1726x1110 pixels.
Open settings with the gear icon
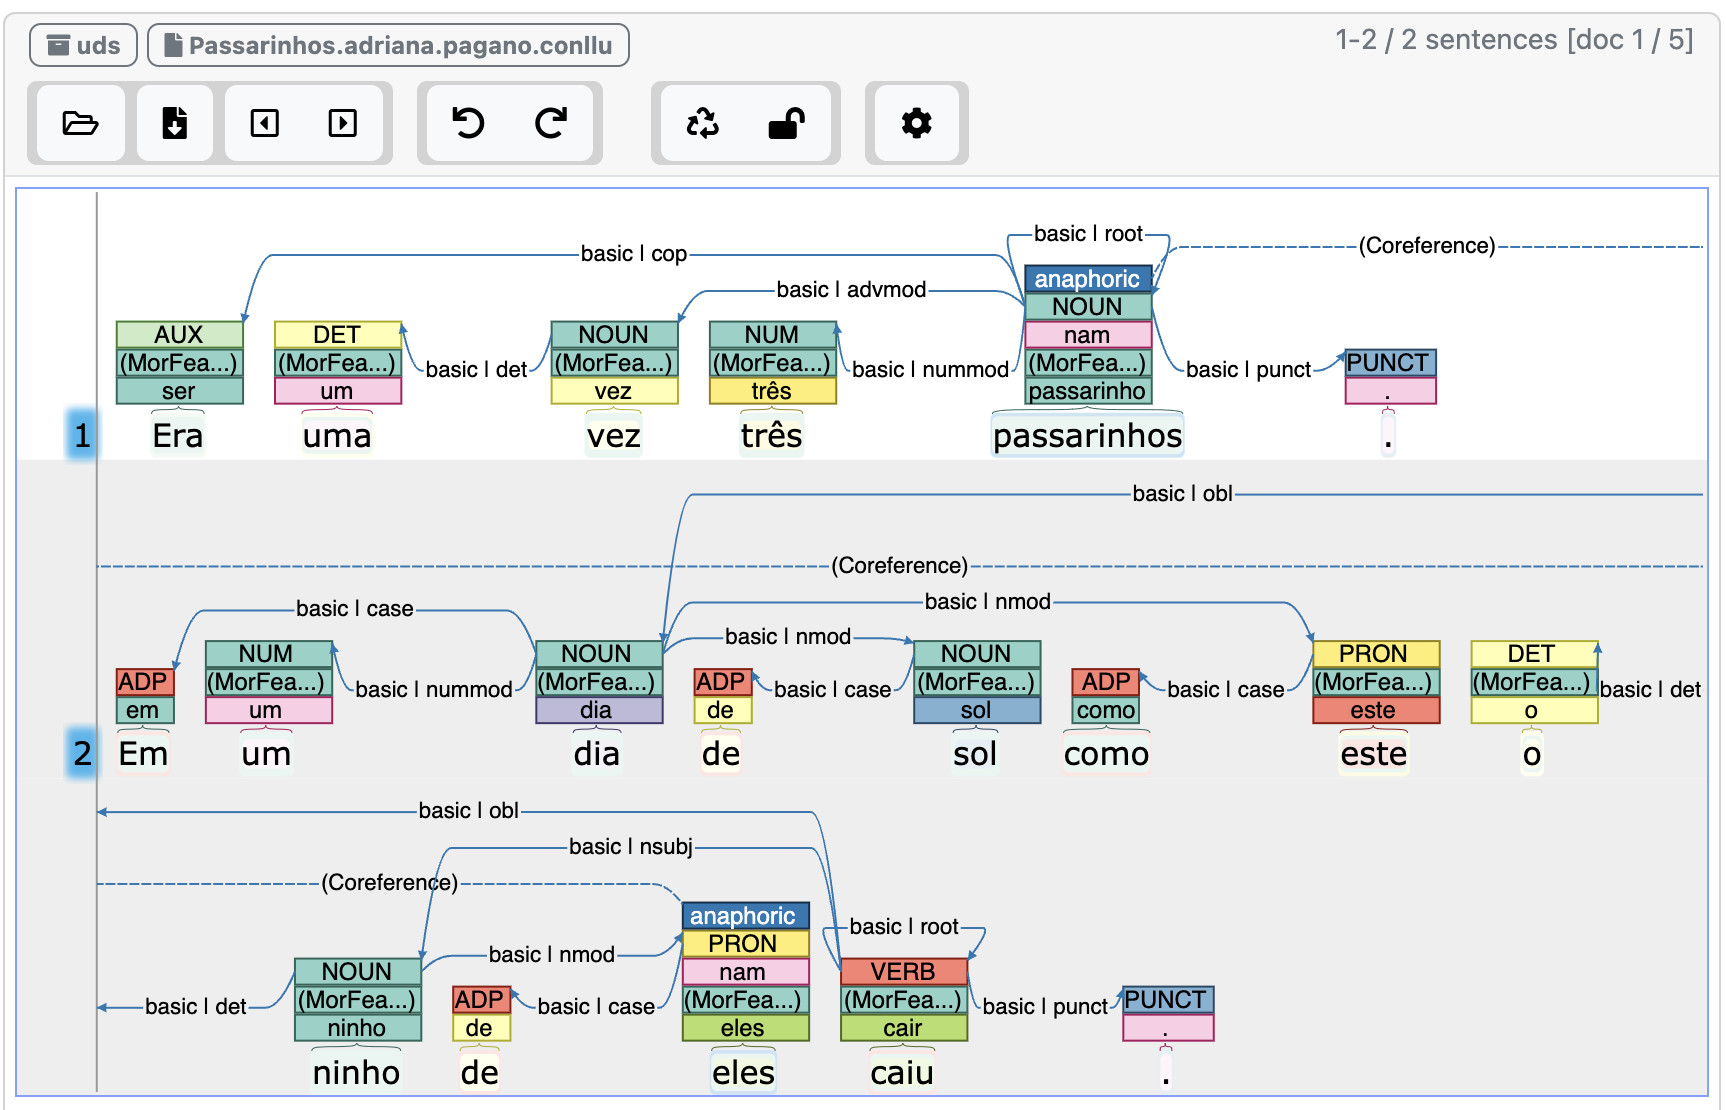[x=916, y=123]
